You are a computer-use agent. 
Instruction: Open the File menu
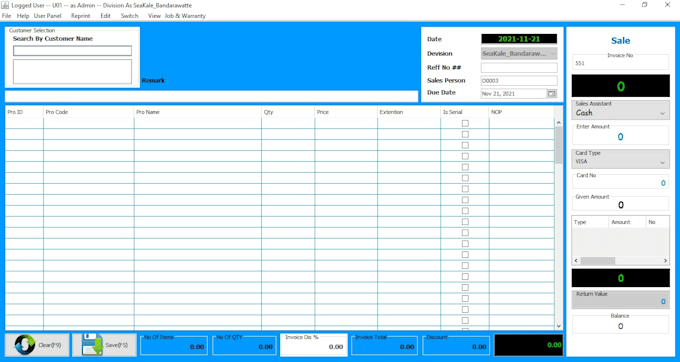[7, 16]
